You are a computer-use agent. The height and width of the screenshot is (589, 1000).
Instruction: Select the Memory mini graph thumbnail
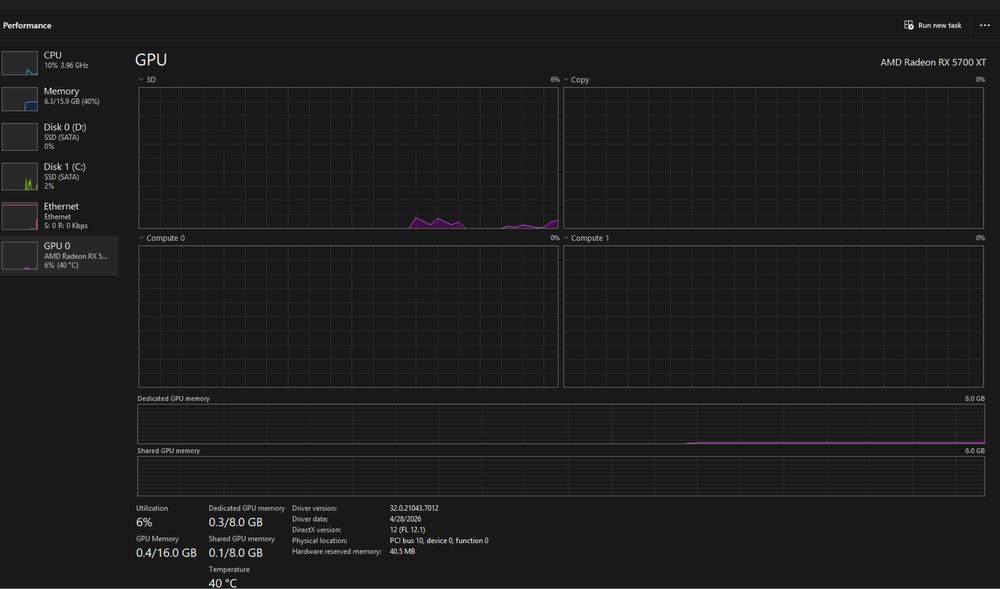pyautogui.click(x=20, y=99)
